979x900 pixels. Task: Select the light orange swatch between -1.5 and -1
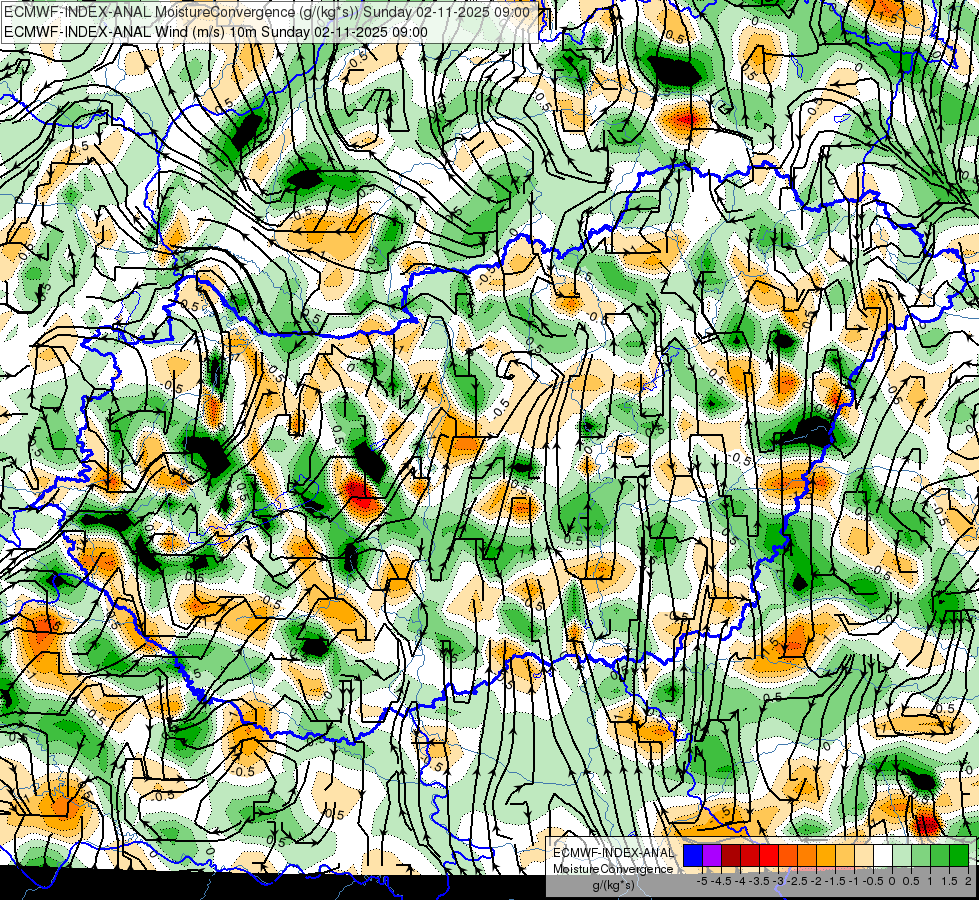(x=845, y=855)
